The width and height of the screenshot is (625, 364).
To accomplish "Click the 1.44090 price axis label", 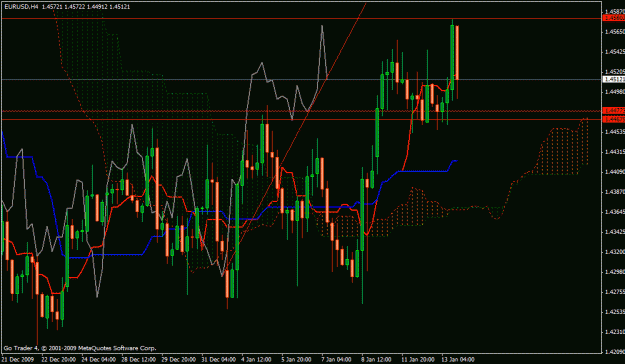I will point(614,172).
